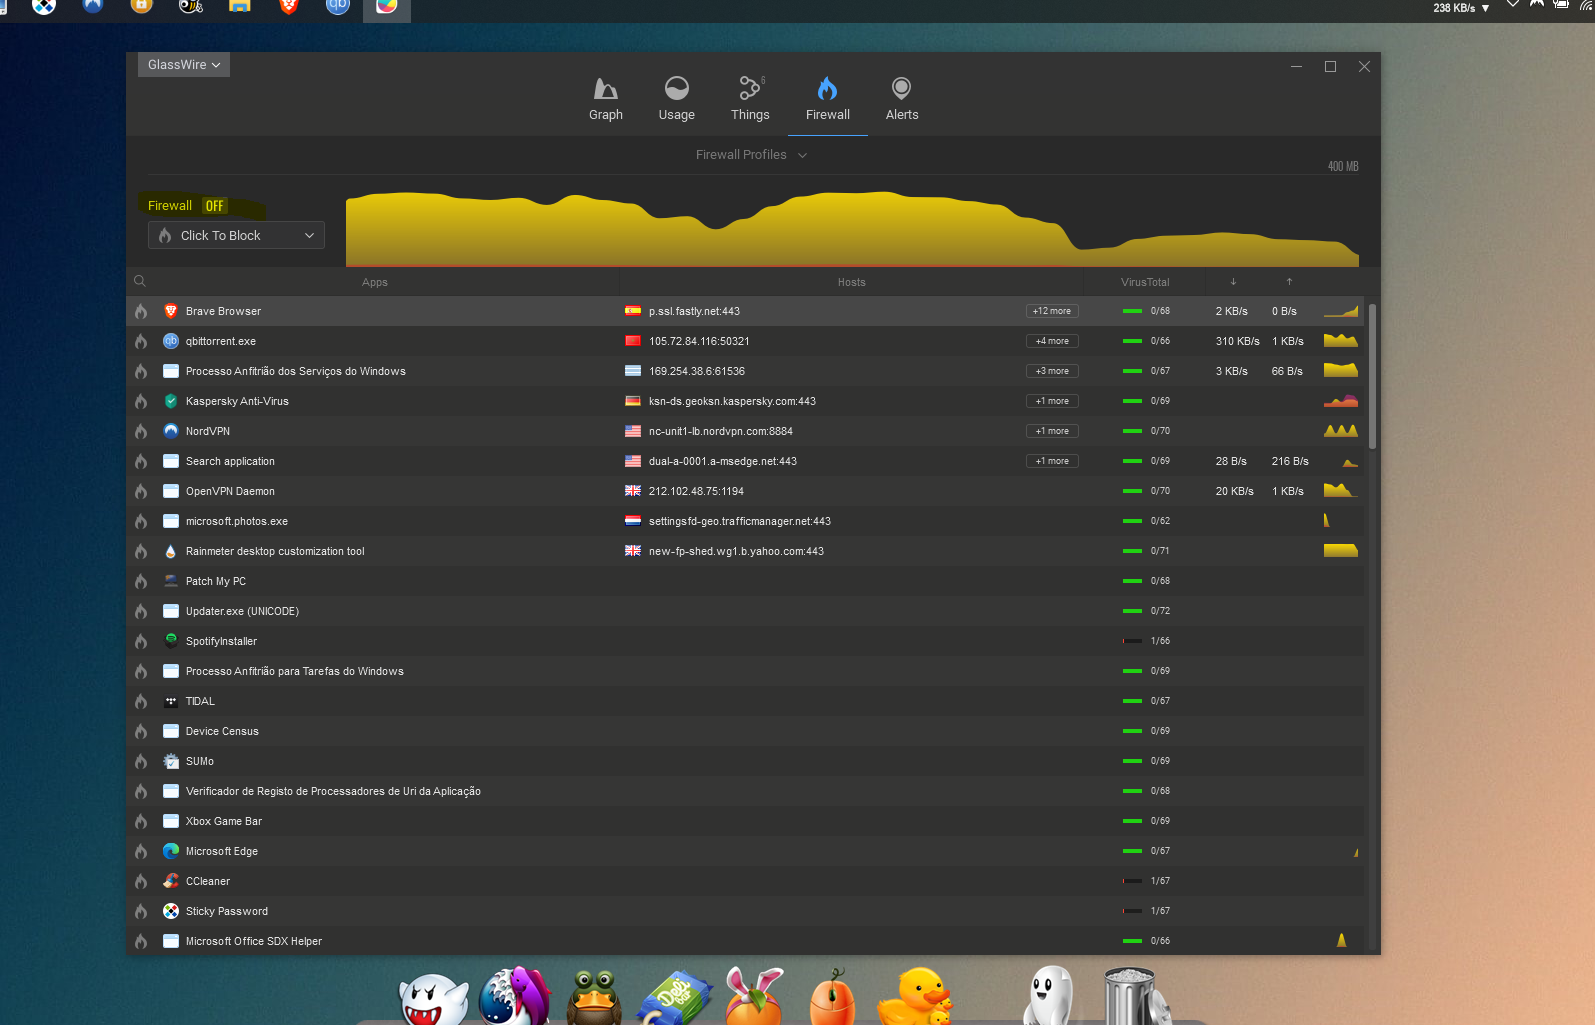The image size is (1595, 1025).
Task: Open the Brave icon in the top bar
Action: tap(289, 7)
